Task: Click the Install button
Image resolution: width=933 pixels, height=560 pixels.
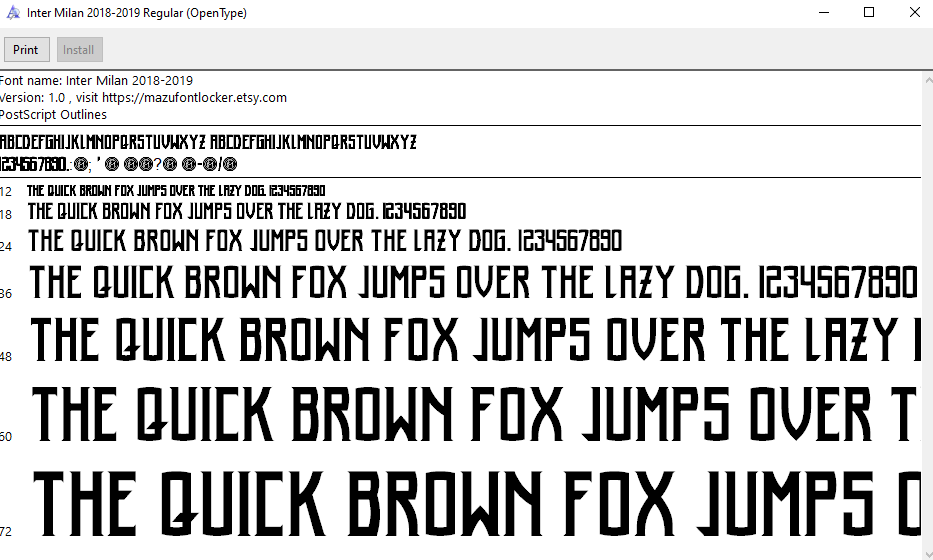Action: pyautogui.click(x=79, y=50)
